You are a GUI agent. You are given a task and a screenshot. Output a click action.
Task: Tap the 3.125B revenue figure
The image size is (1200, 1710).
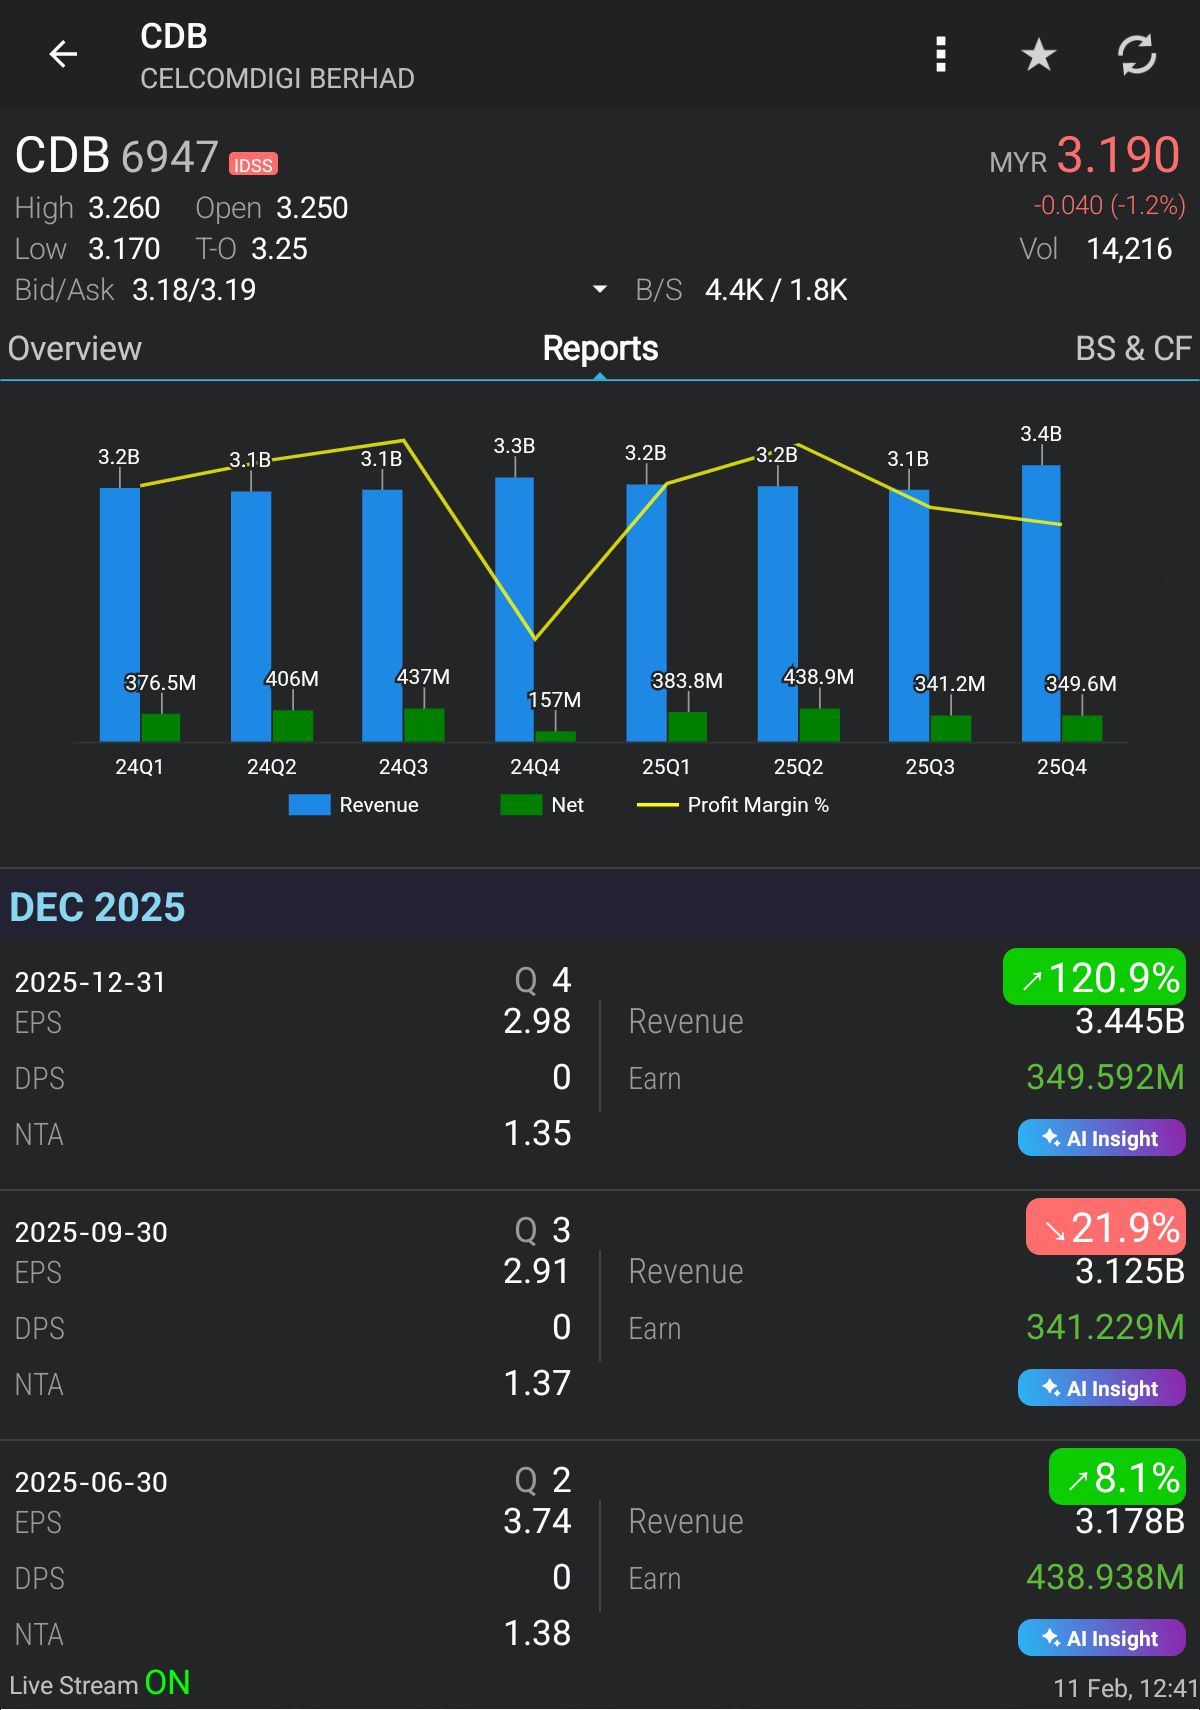(x=1130, y=1271)
